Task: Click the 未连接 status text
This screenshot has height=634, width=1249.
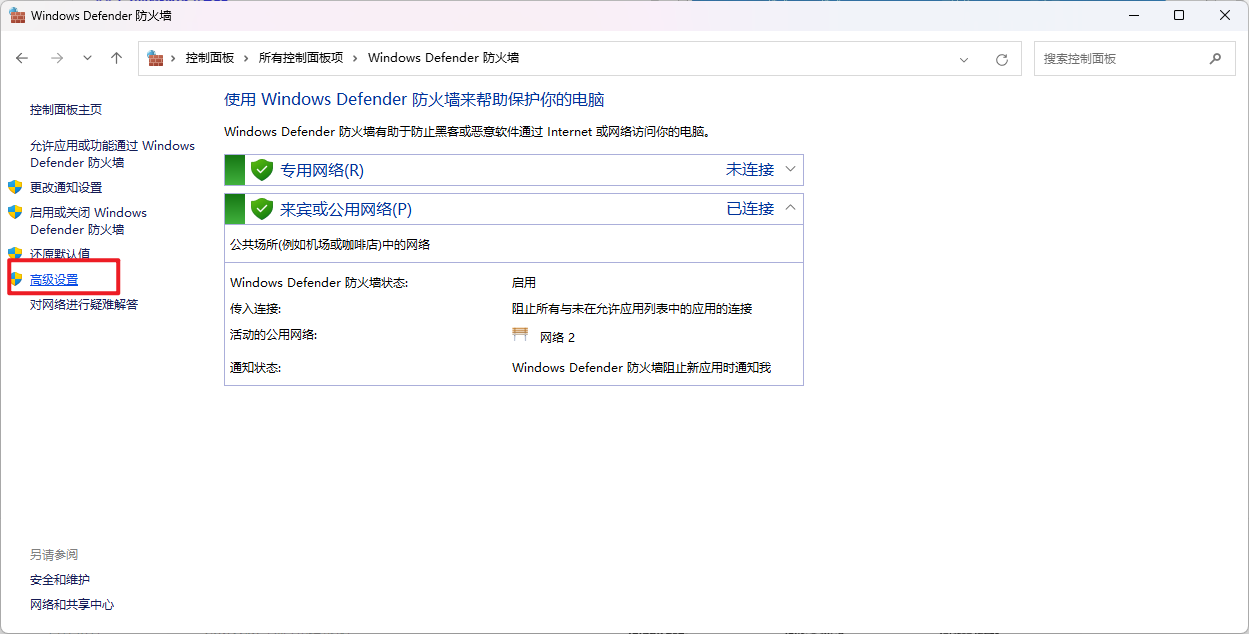Action: pos(750,170)
